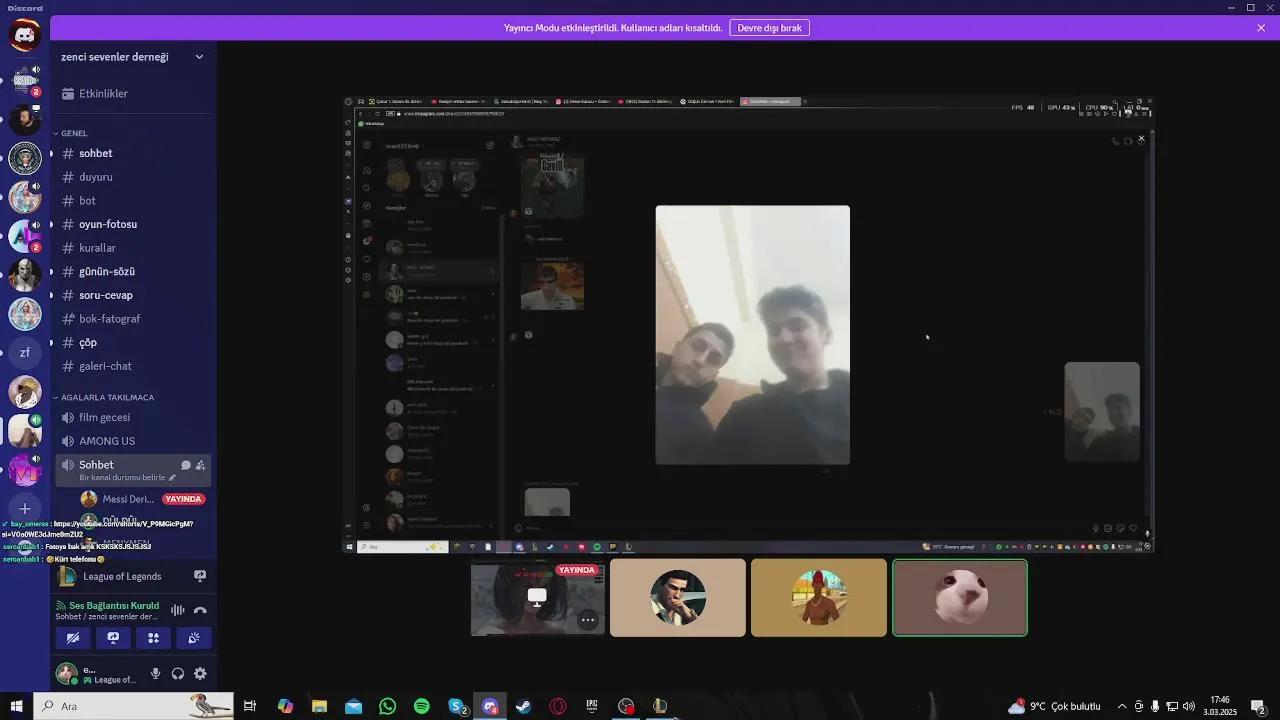Viewport: 1280px width, 720px height.
Task: Open Mail app from the taskbar
Action: click(x=353, y=706)
